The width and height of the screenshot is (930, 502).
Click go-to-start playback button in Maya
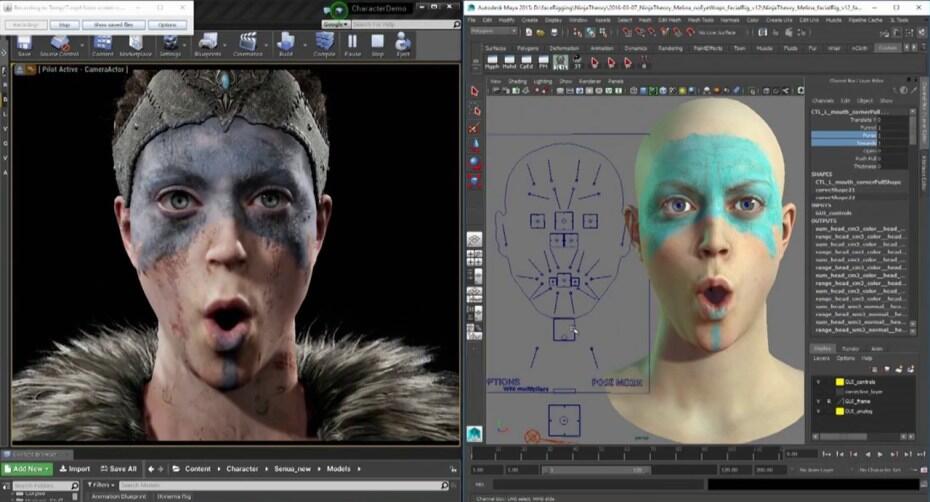827,454
